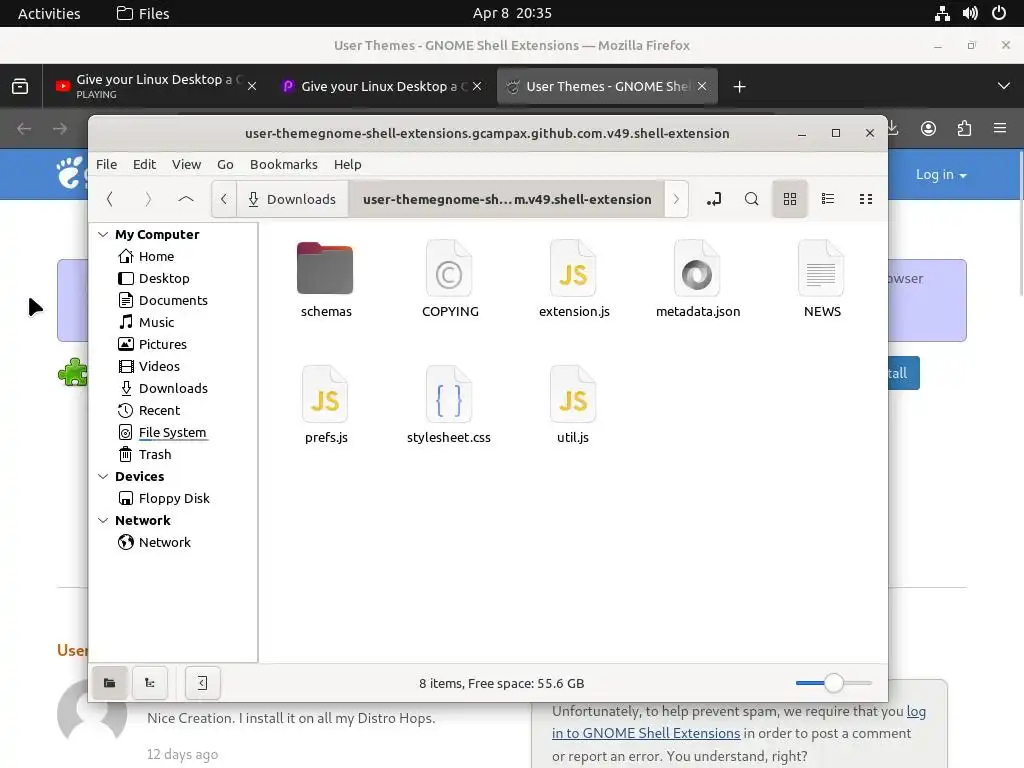The height and width of the screenshot is (768, 1024).
Task: Select the prefs.js file icon
Action: (x=325, y=394)
